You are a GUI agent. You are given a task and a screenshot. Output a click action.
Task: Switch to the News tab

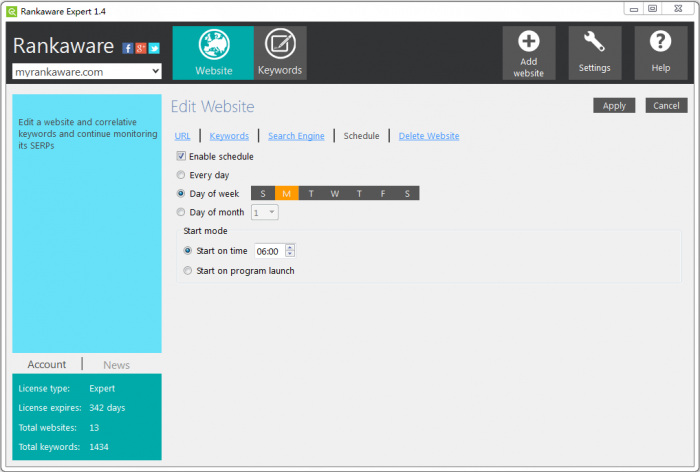(117, 365)
